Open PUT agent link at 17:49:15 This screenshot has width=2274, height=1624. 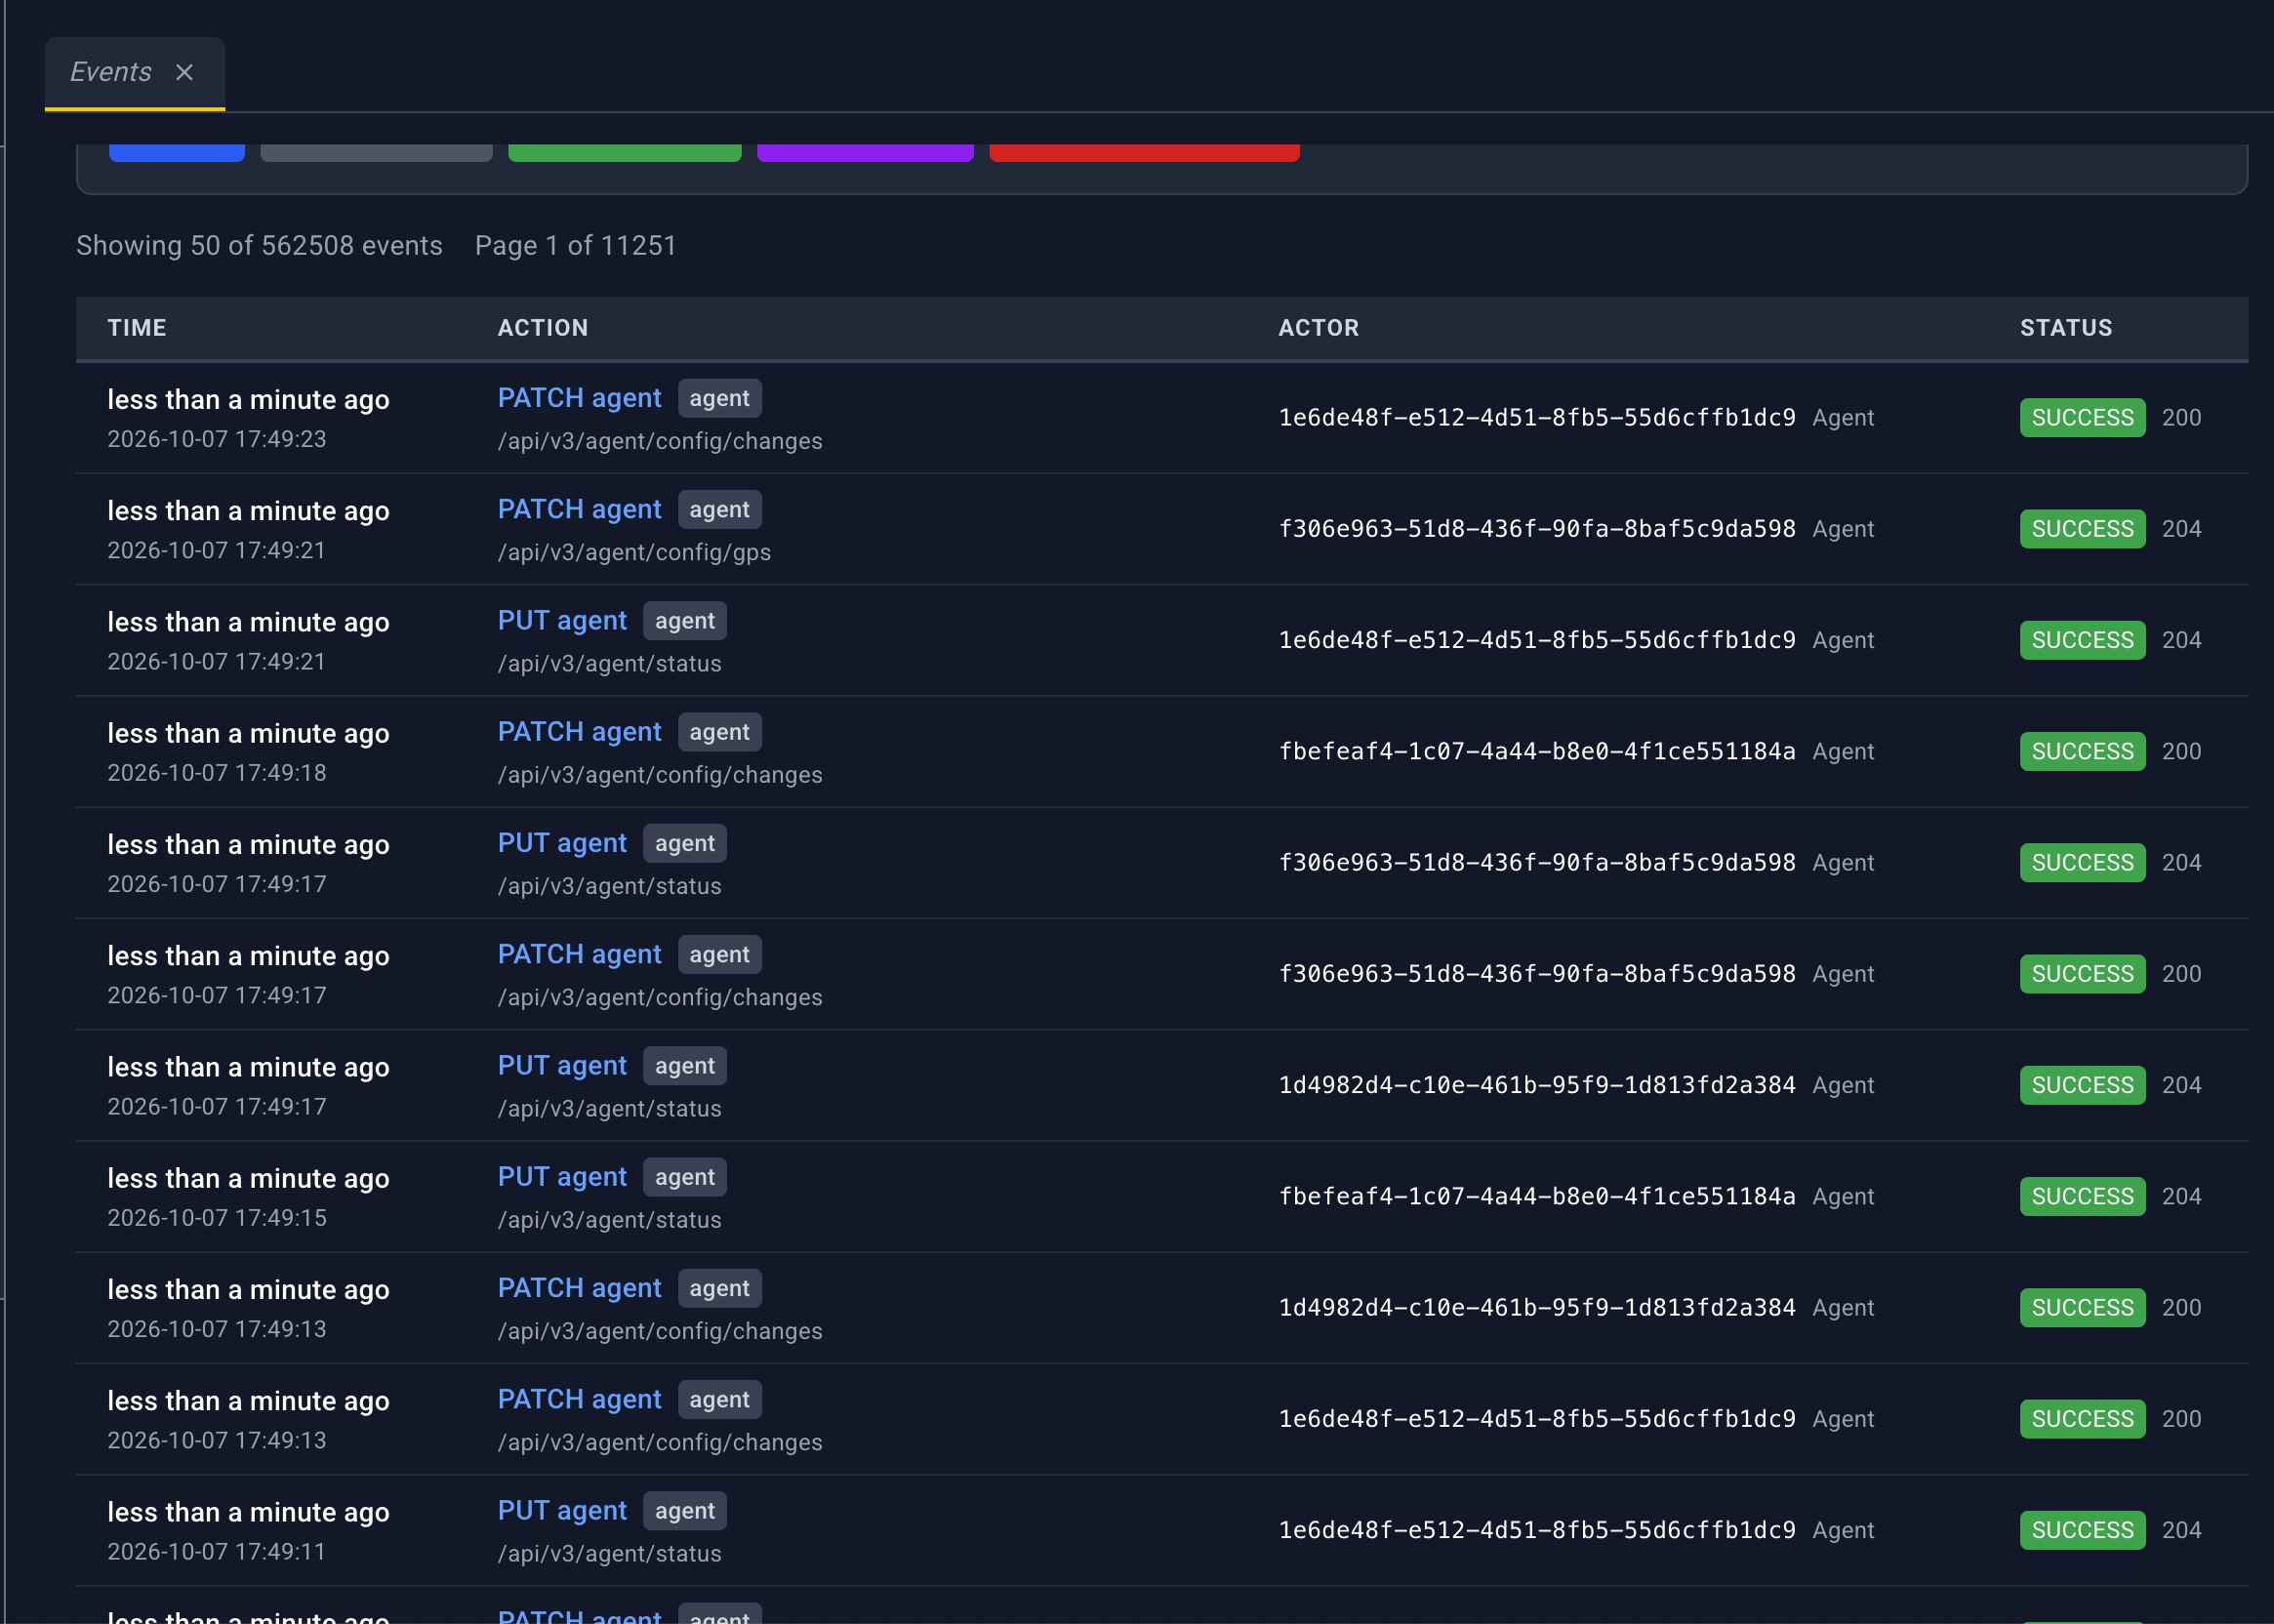[562, 1177]
